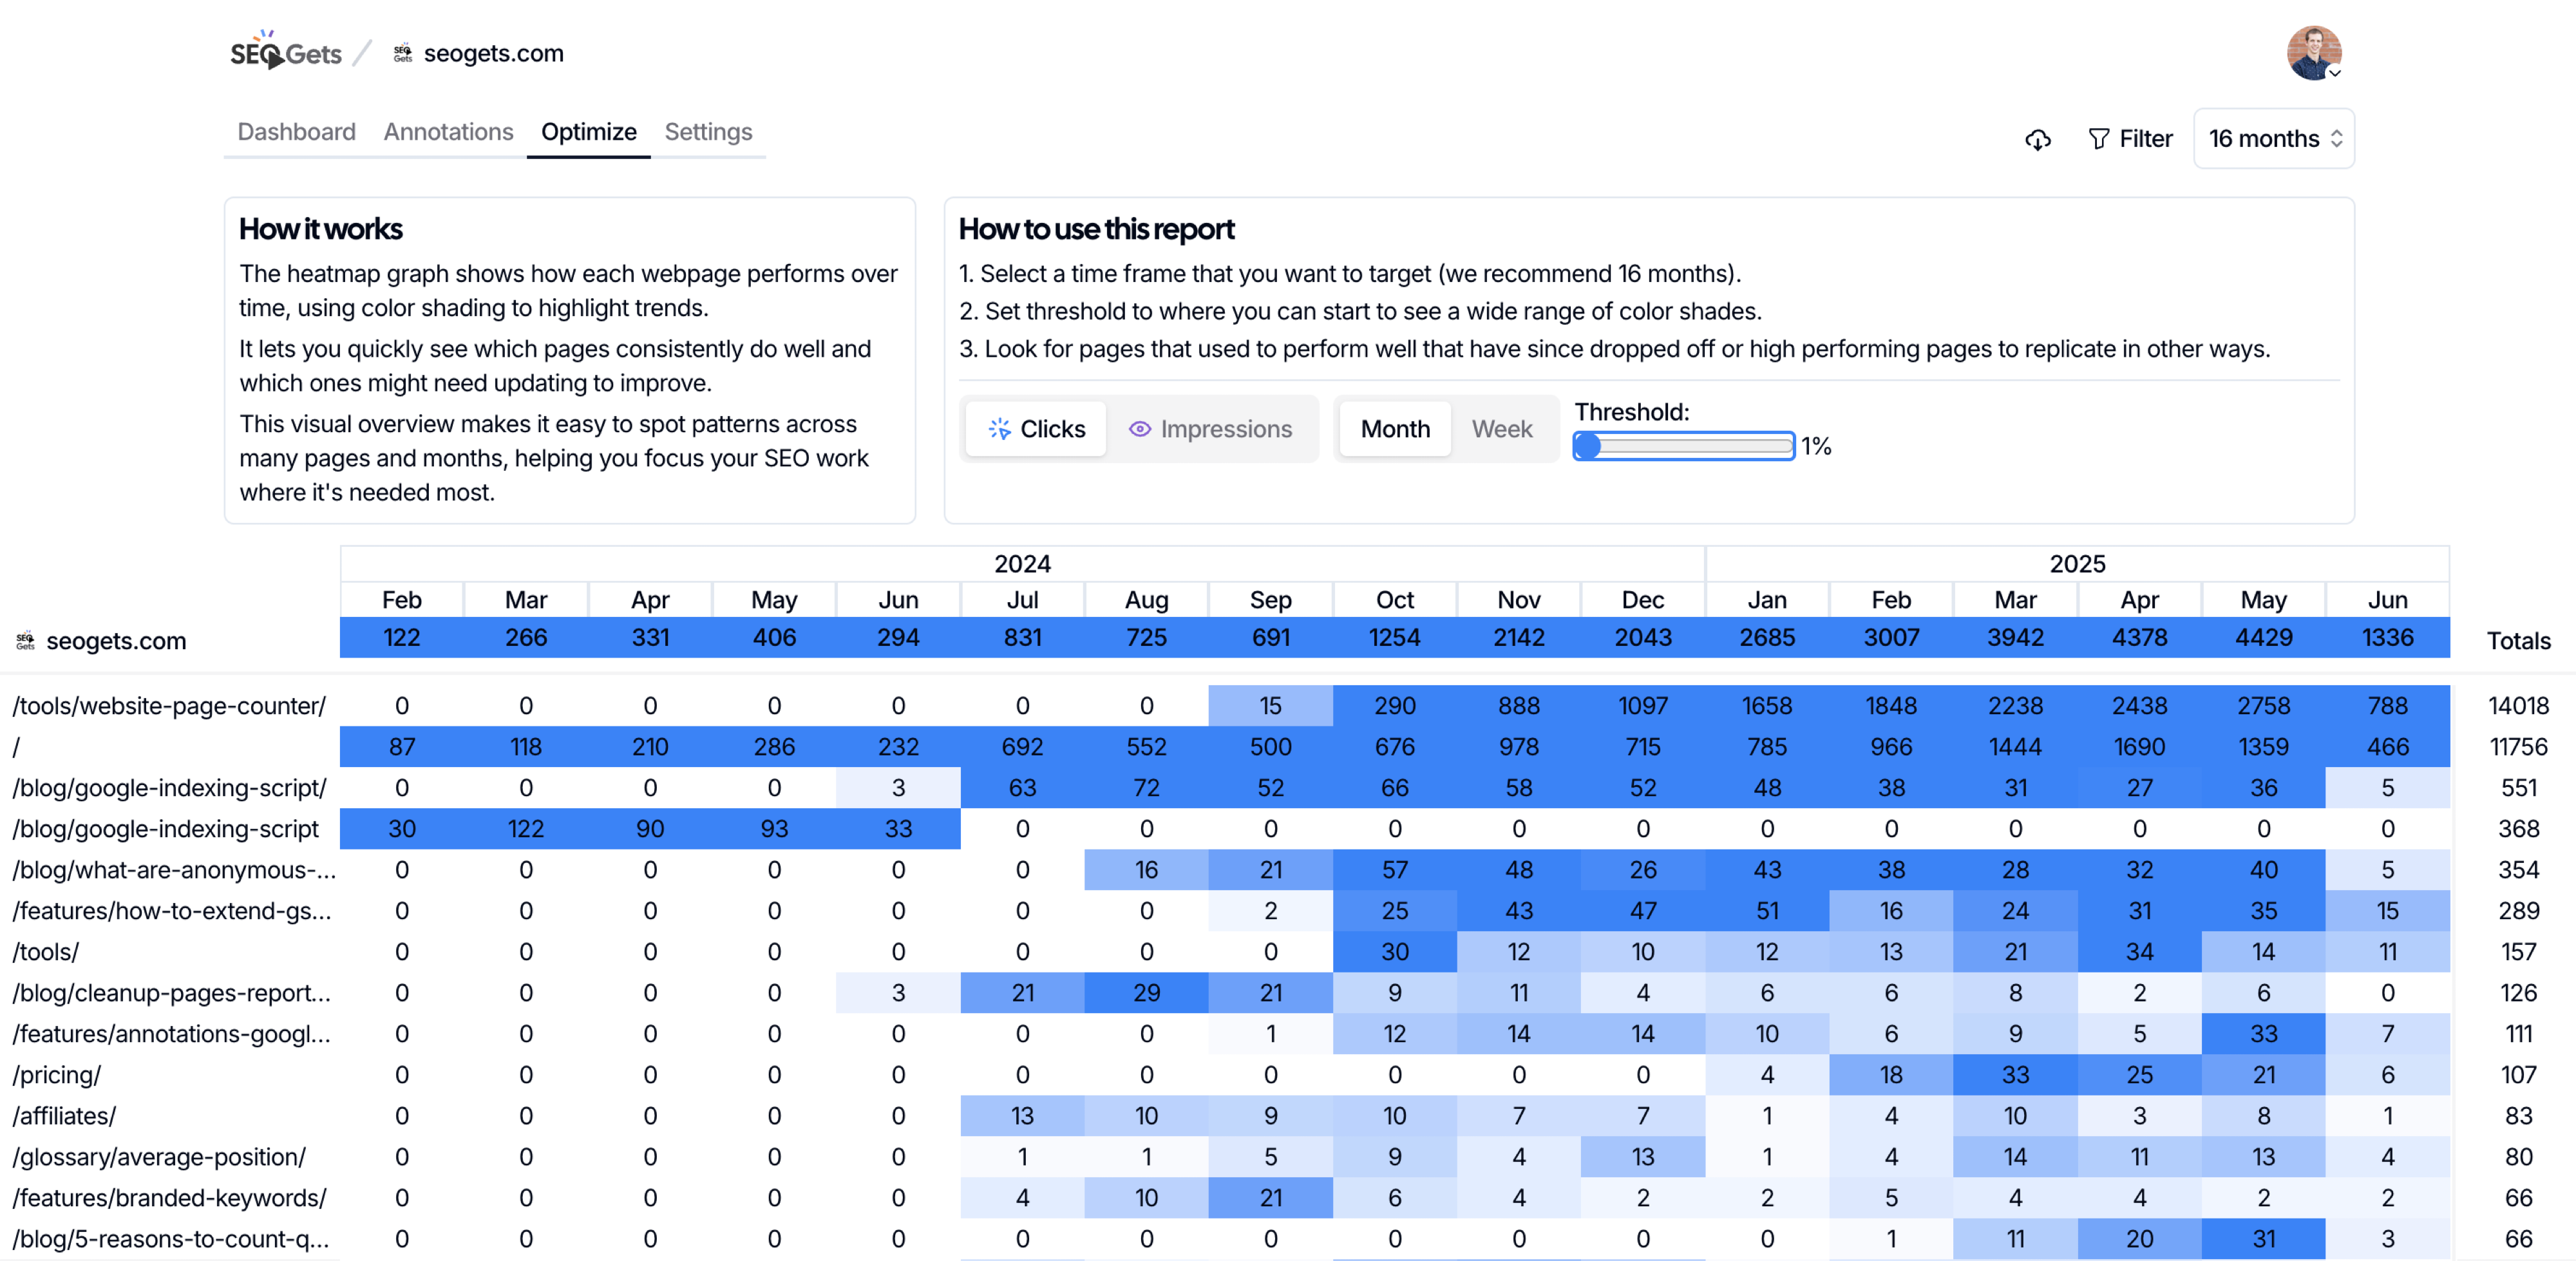2576x1261 pixels.
Task: Click the seogets.com breadcrumb link
Action: [493, 53]
